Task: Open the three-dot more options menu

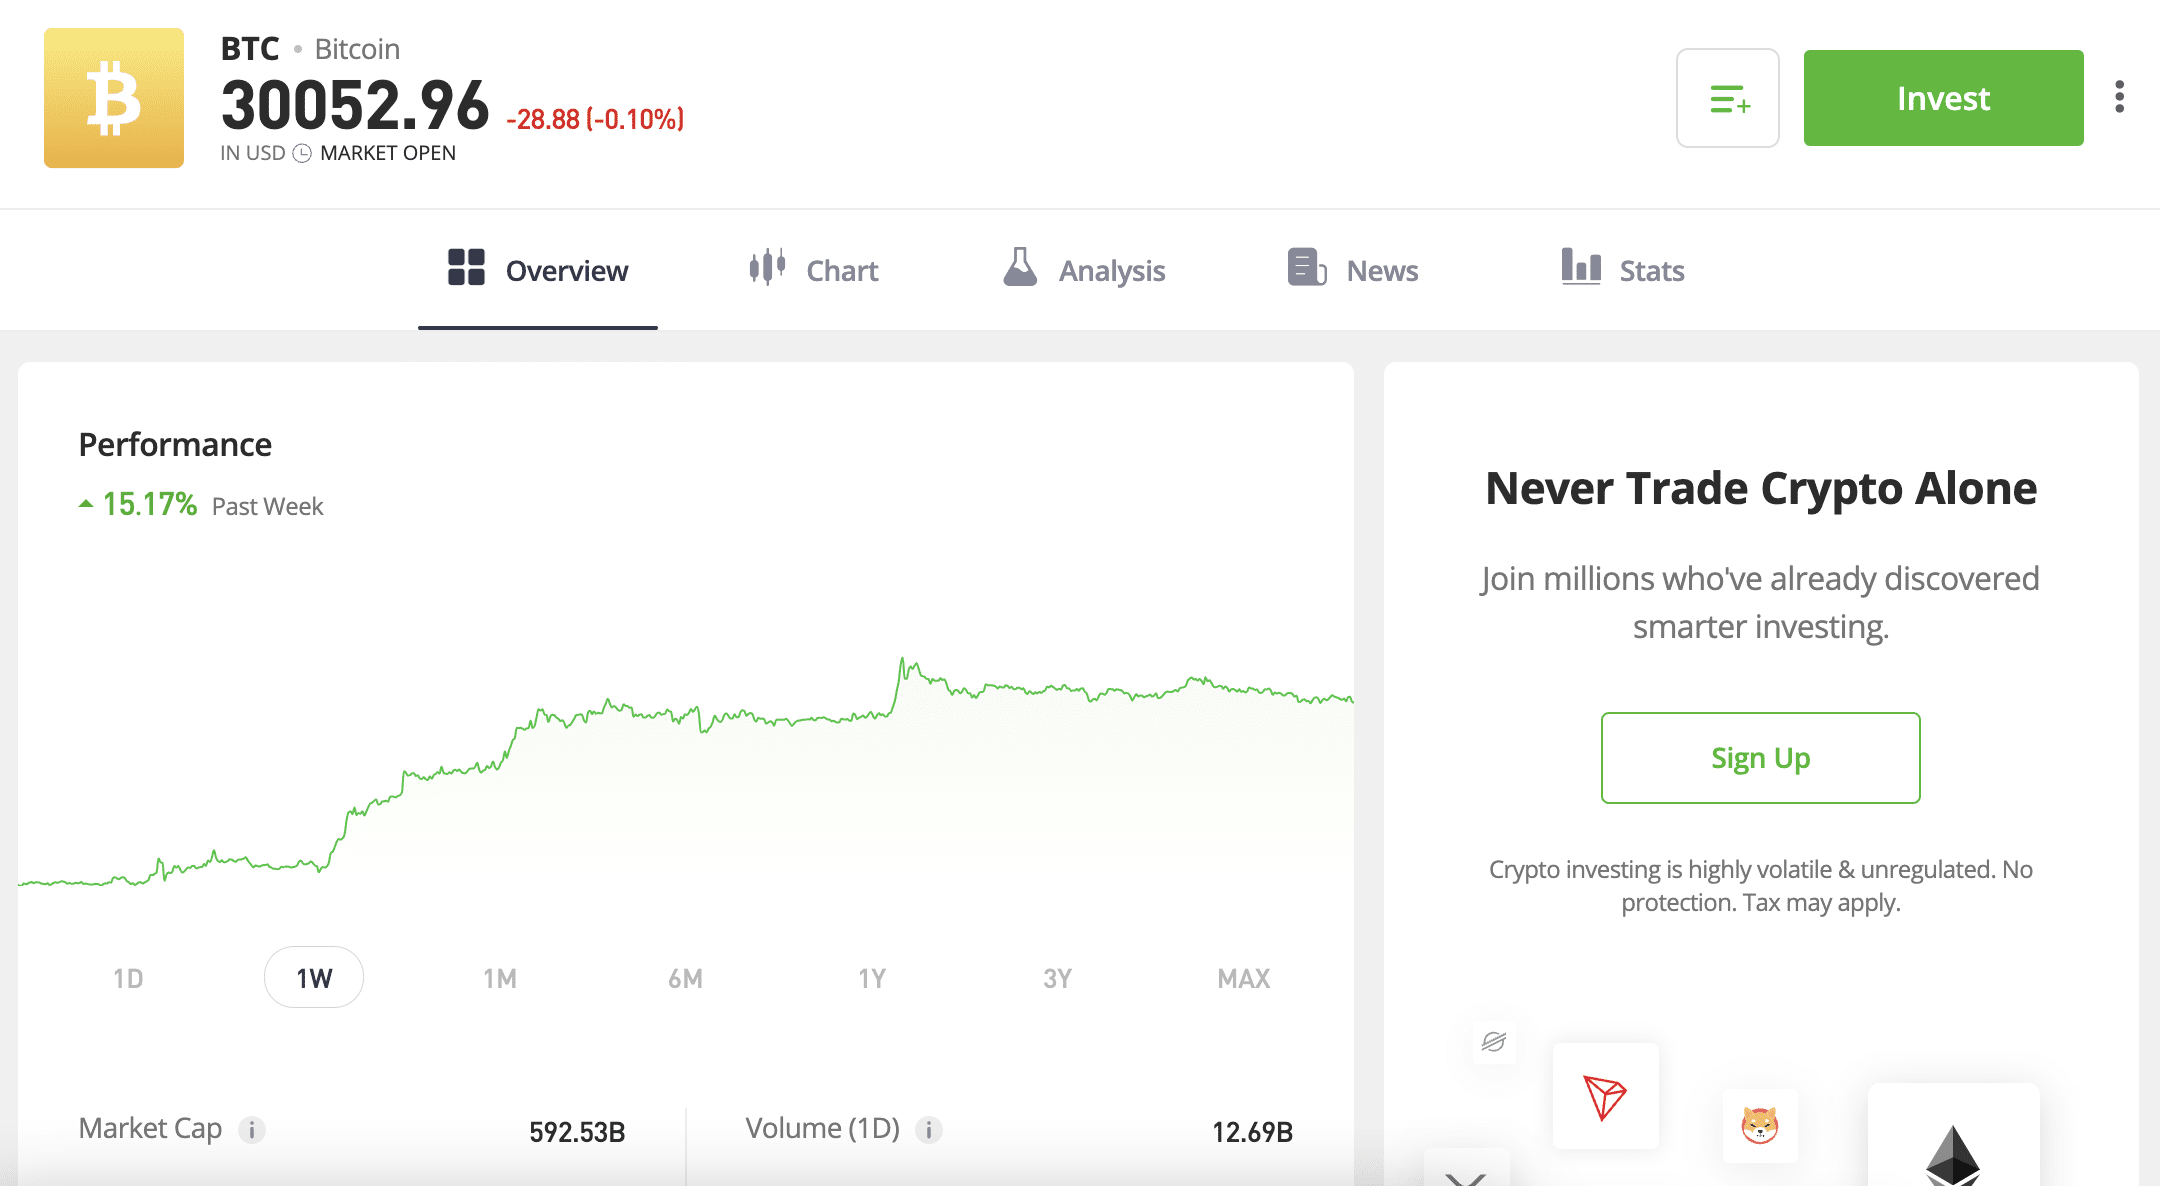Action: pos(2119,97)
